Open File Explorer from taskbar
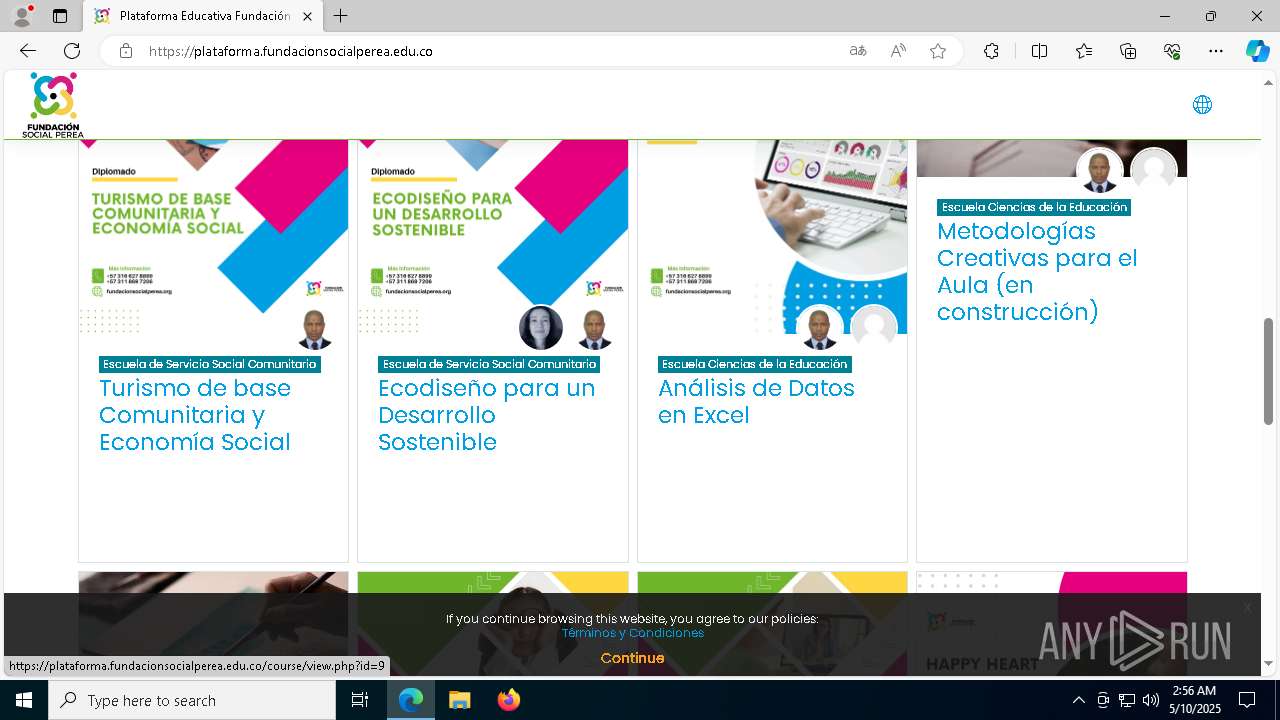Viewport: 1280px width, 720px height. [459, 700]
